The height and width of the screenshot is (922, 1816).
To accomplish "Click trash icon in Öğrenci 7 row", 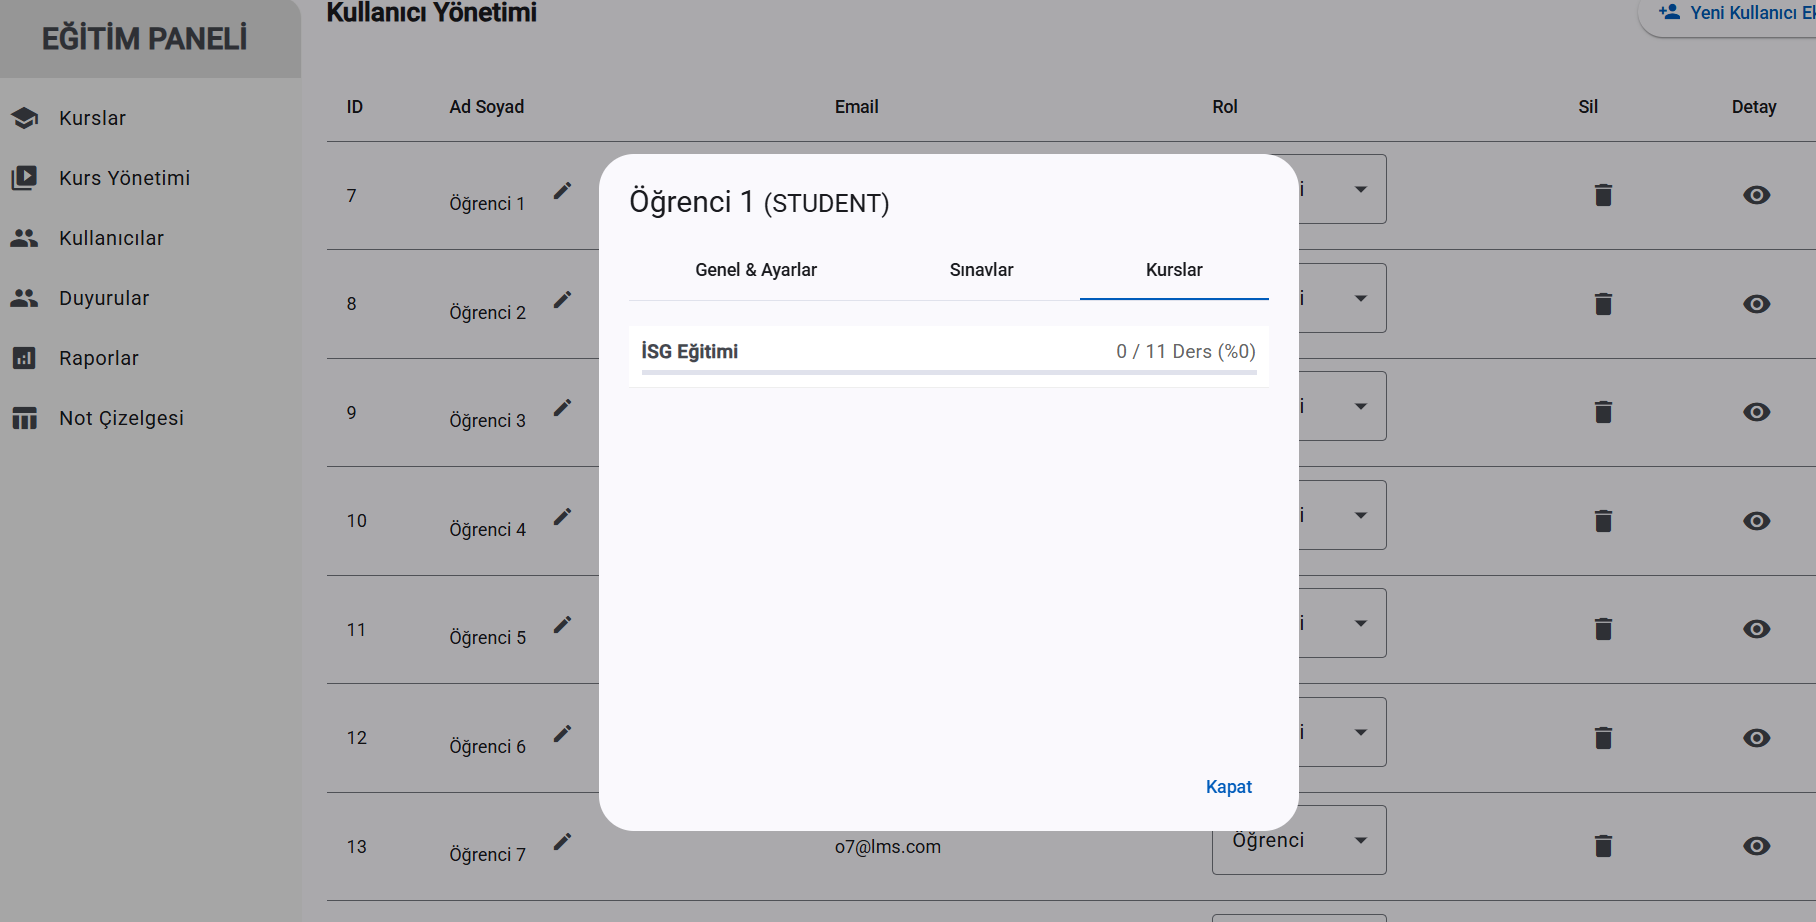I will (x=1603, y=846).
